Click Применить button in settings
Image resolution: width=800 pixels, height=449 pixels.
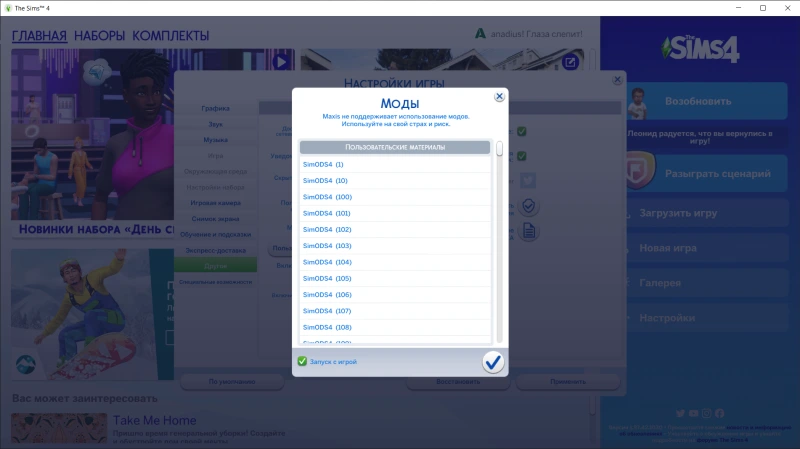[x=568, y=382]
